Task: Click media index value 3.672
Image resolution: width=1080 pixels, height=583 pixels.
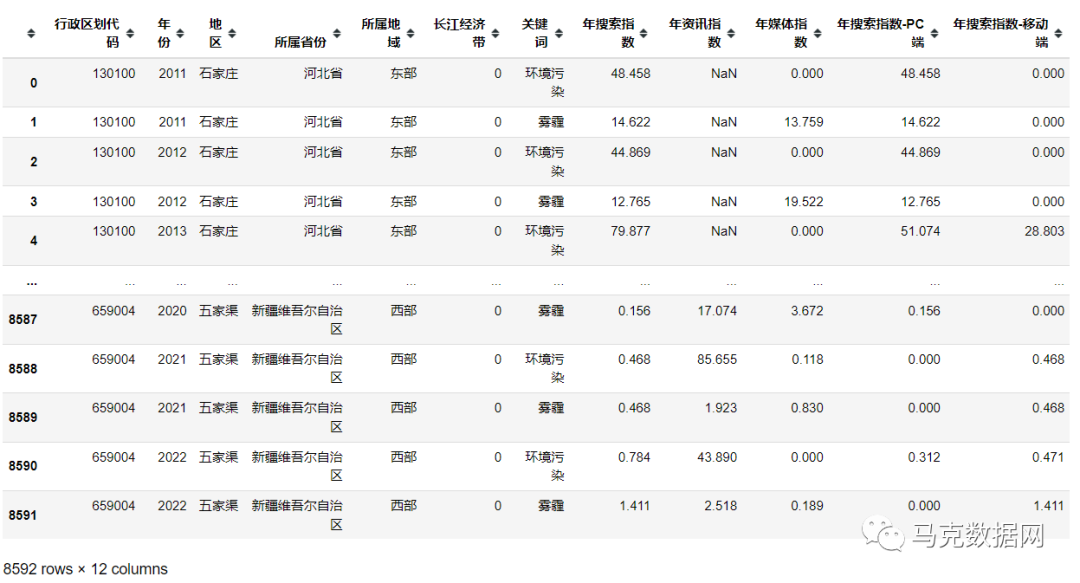Action: 807,311
